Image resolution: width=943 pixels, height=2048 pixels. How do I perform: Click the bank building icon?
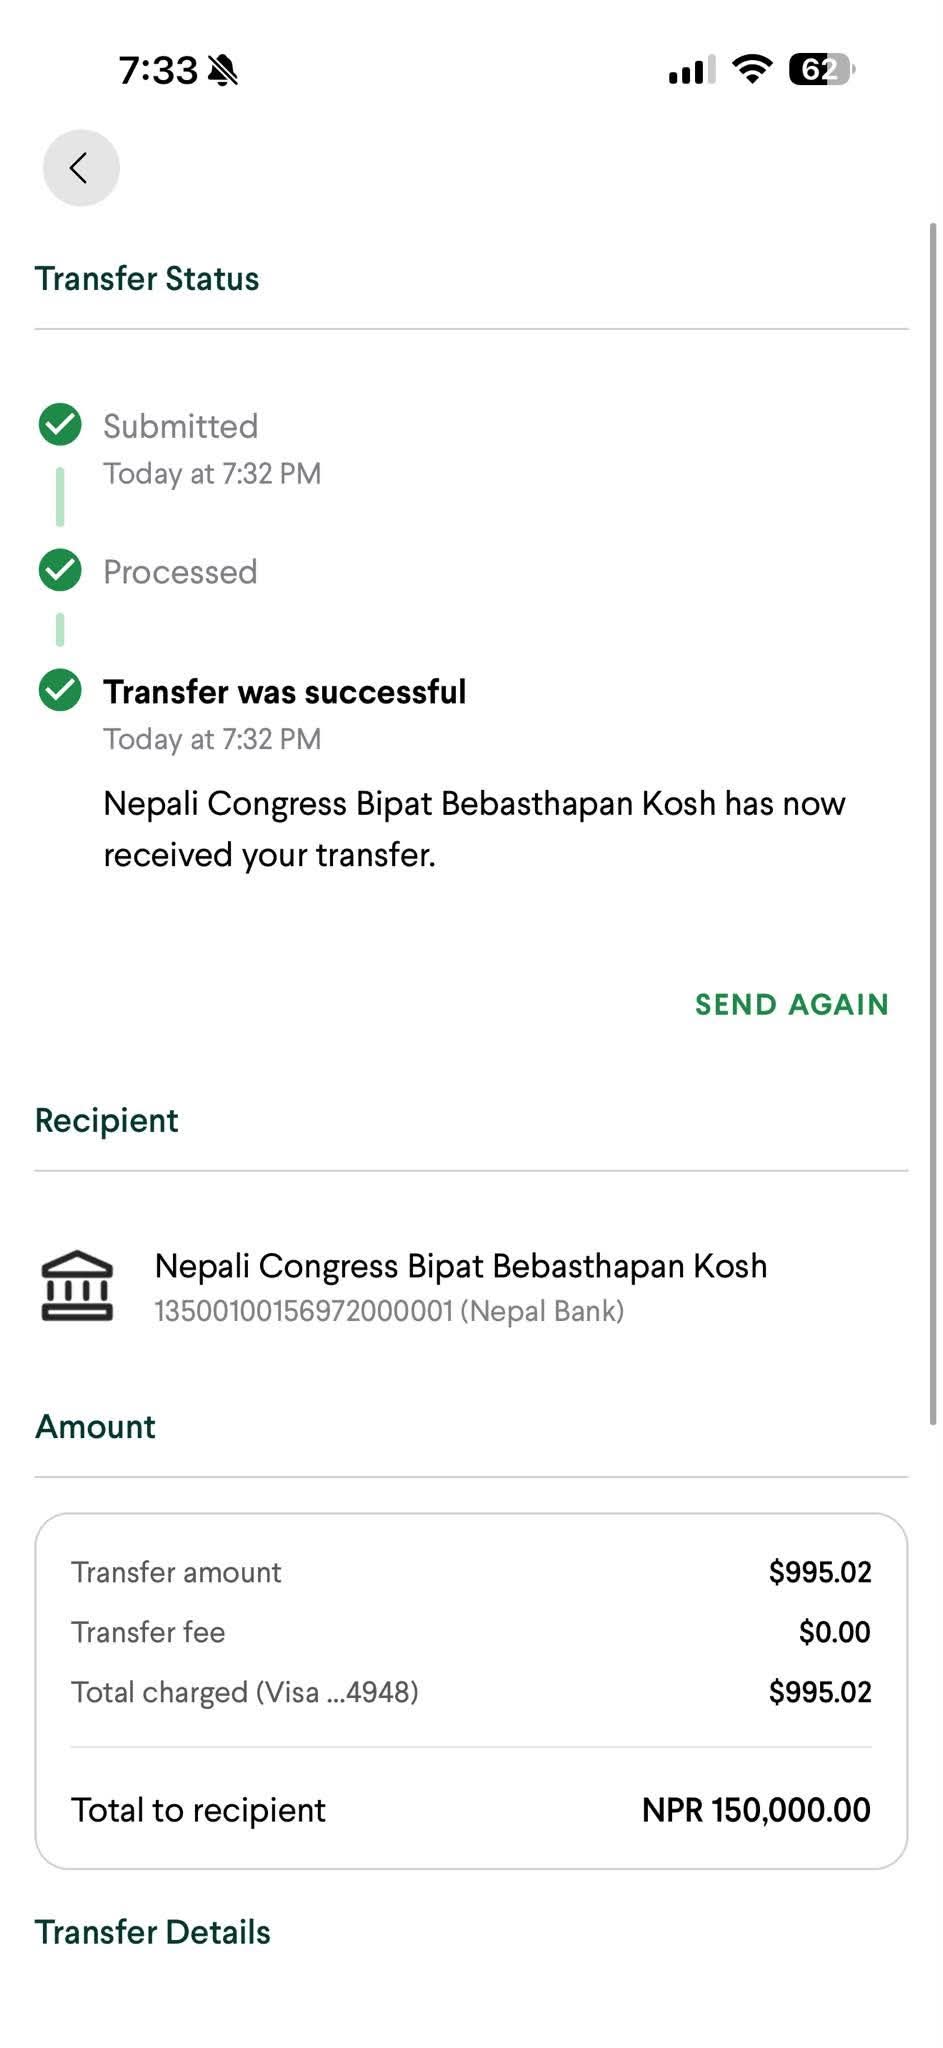pos(77,1286)
